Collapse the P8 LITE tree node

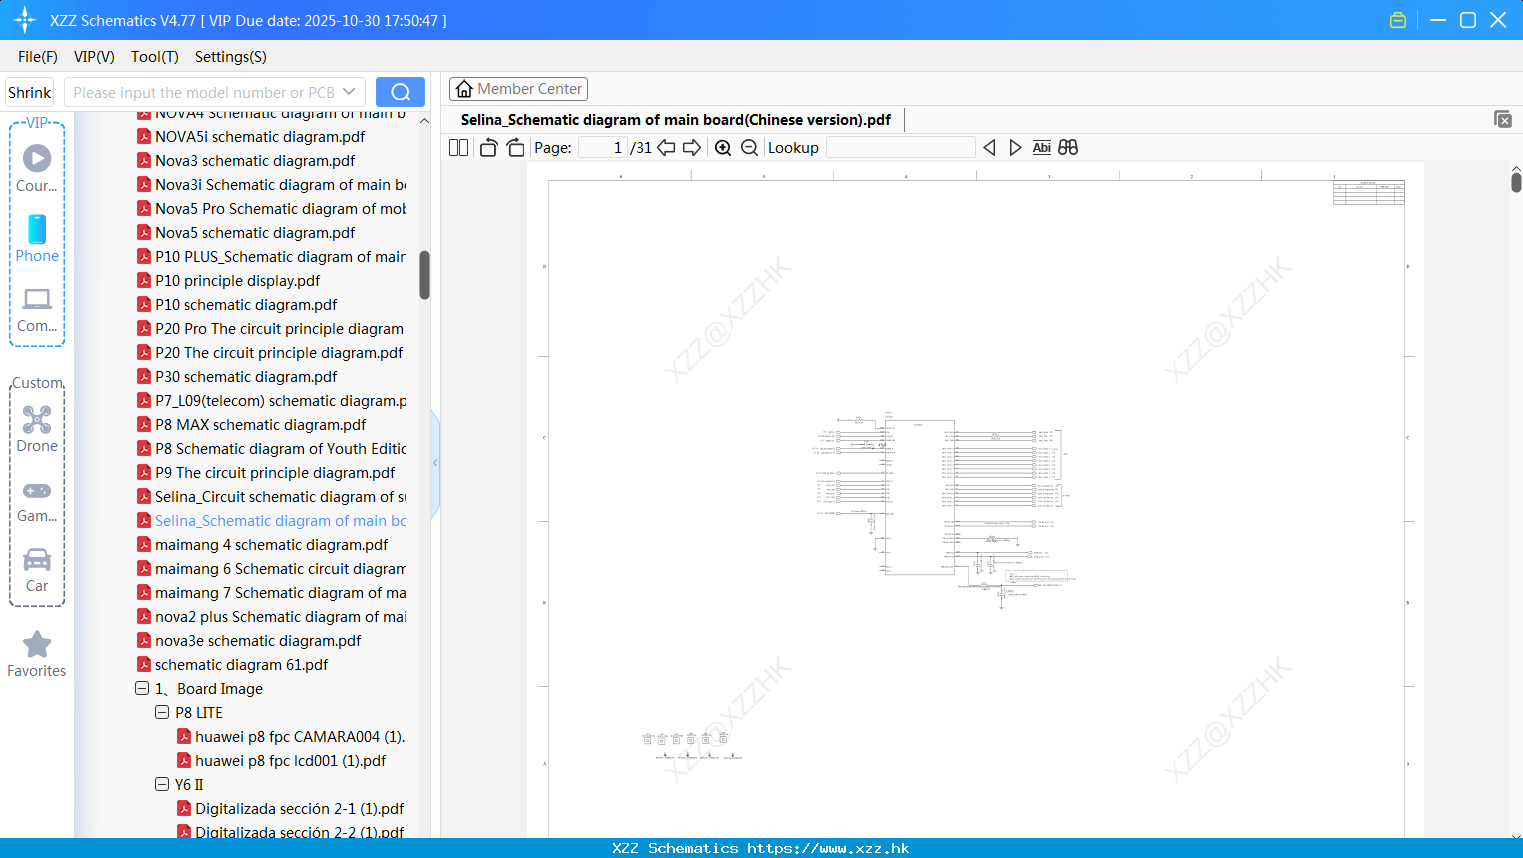[162, 712]
